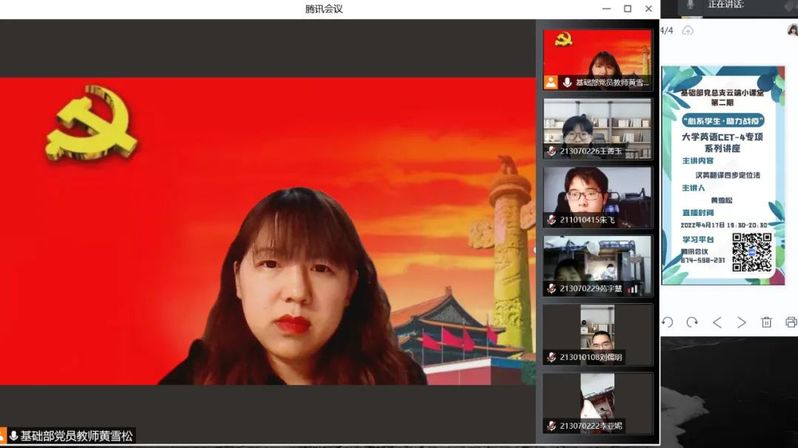Rotate the poster image clockwise
This screenshot has width=798, height=448.
[692, 322]
